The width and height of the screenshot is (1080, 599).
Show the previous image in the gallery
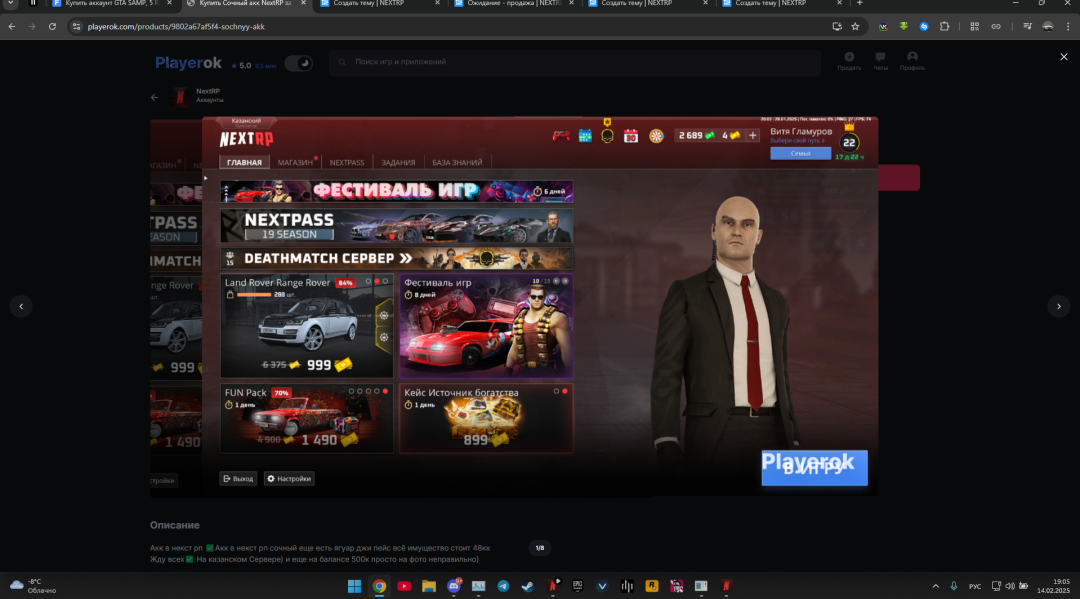21,306
